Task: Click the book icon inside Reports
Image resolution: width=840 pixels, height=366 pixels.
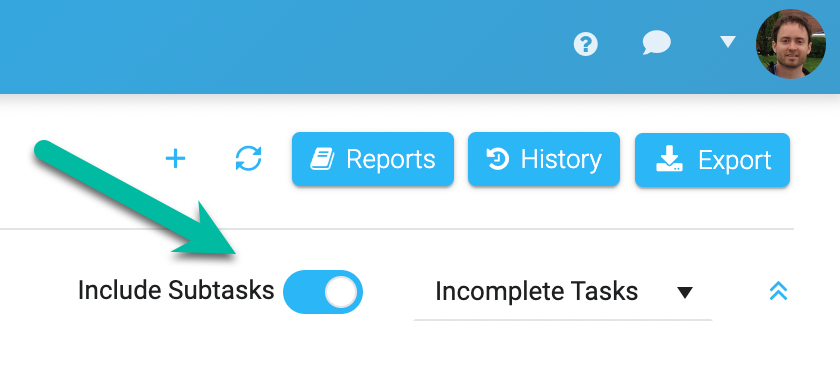Action: click(x=322, y=159)
